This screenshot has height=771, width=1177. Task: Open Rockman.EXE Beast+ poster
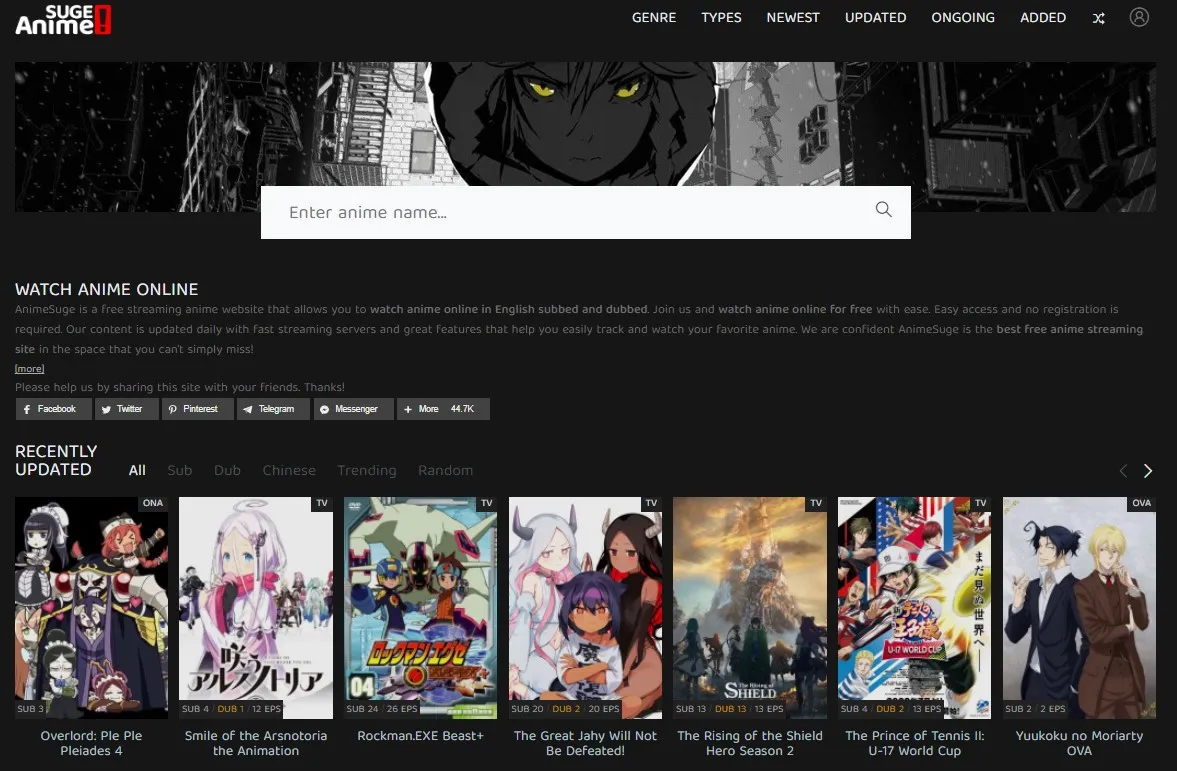pyautogui.click(x=420, y=607)
